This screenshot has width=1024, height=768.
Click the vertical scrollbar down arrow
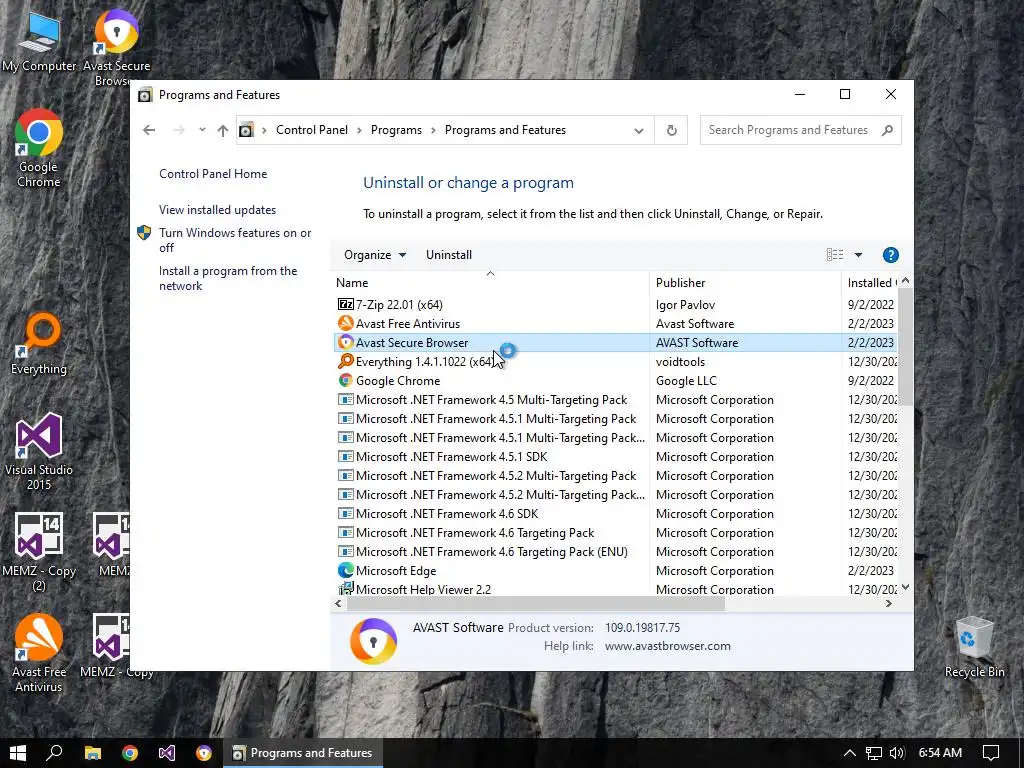(905, 587)
